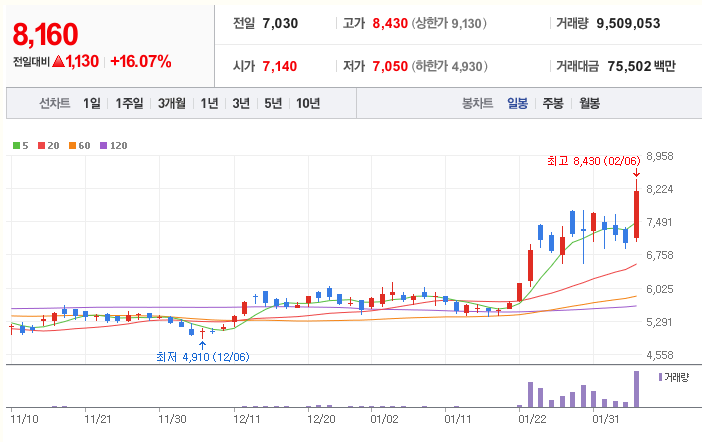The image size is (702, 442).
Task: Click the 거래대금 value 75,502 백만
Action: 641,66
